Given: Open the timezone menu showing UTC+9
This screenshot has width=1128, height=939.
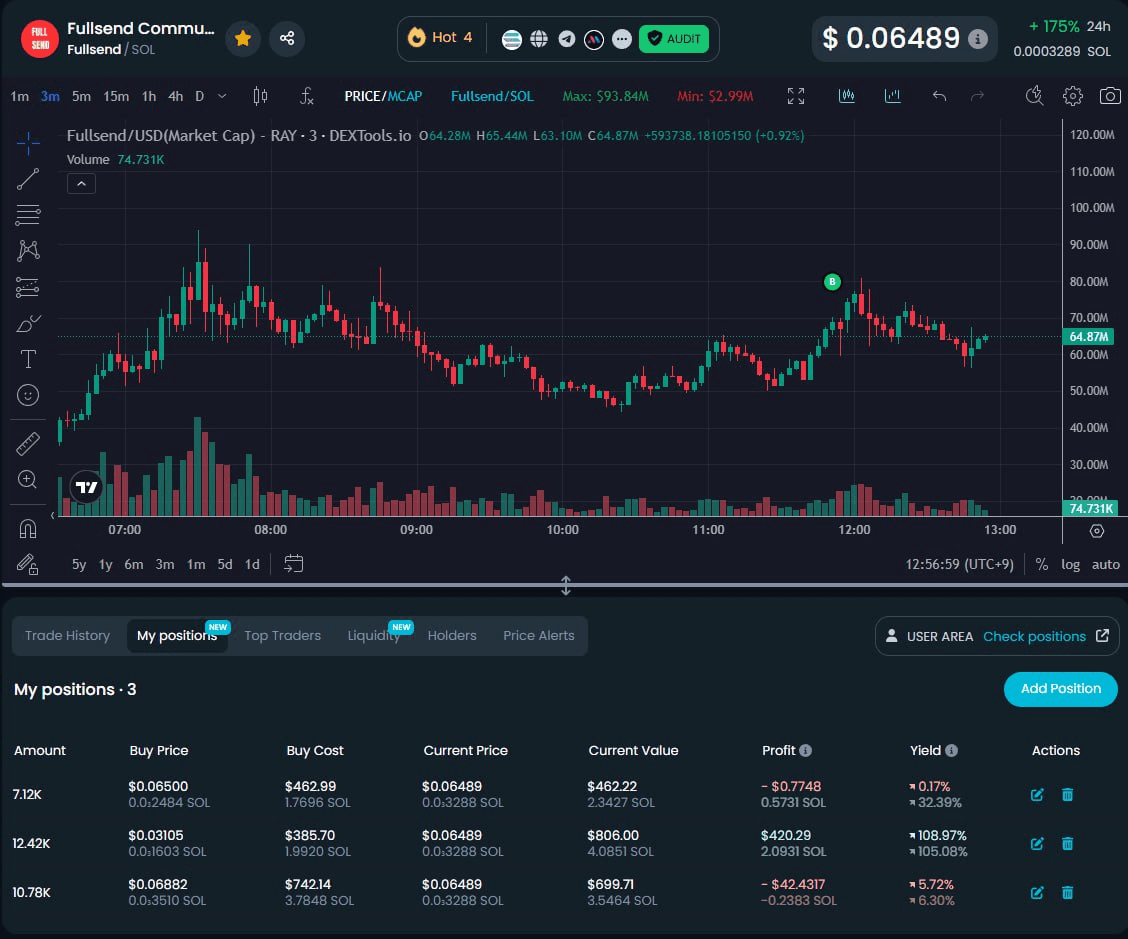Looking at the screenshot, I should click(960, 564).
